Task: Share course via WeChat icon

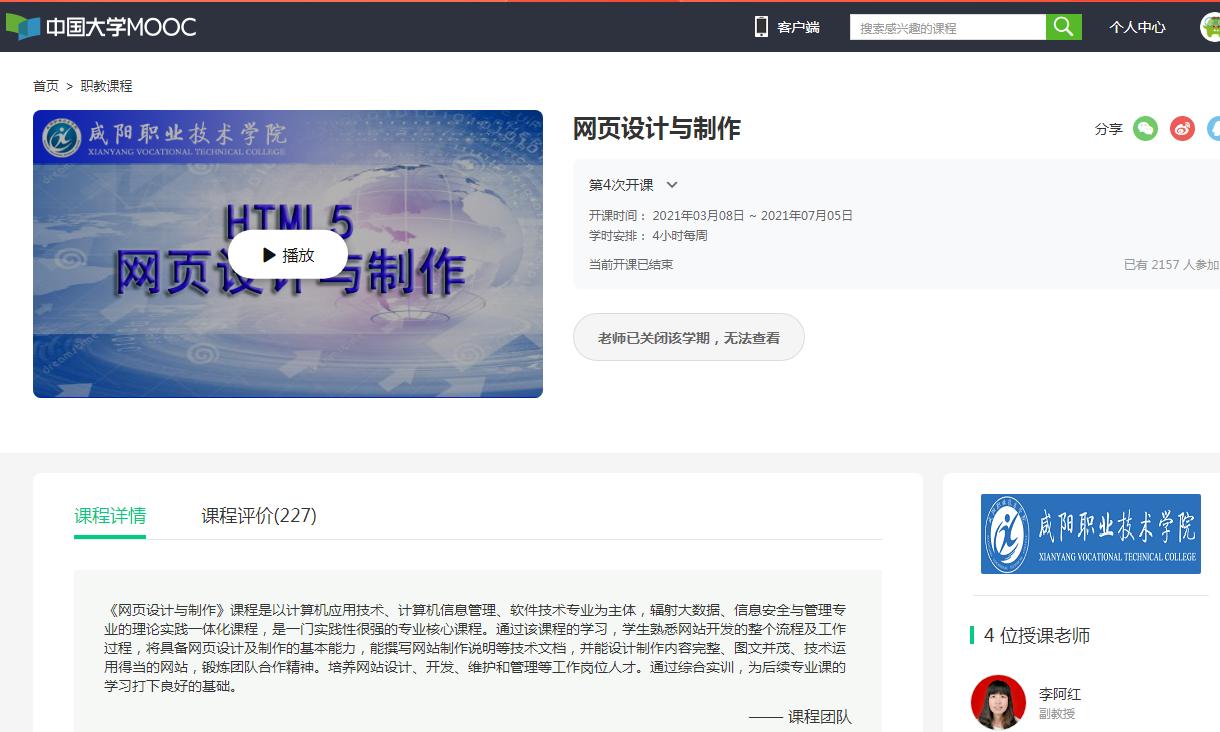Action: [1145, 129]
